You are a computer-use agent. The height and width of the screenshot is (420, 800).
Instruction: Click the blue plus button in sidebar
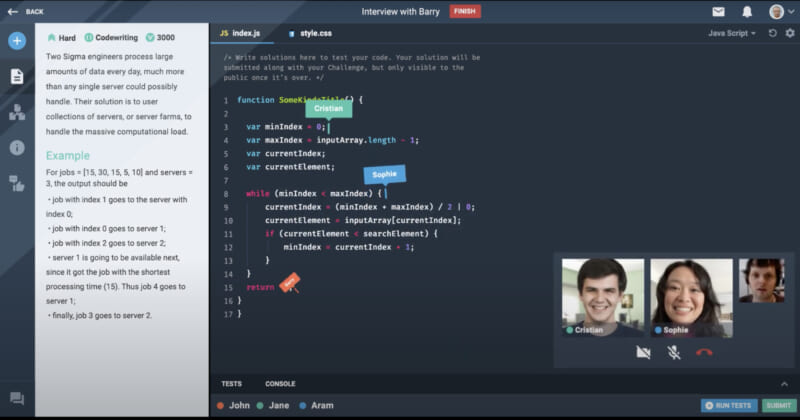(x=17, y=41)
